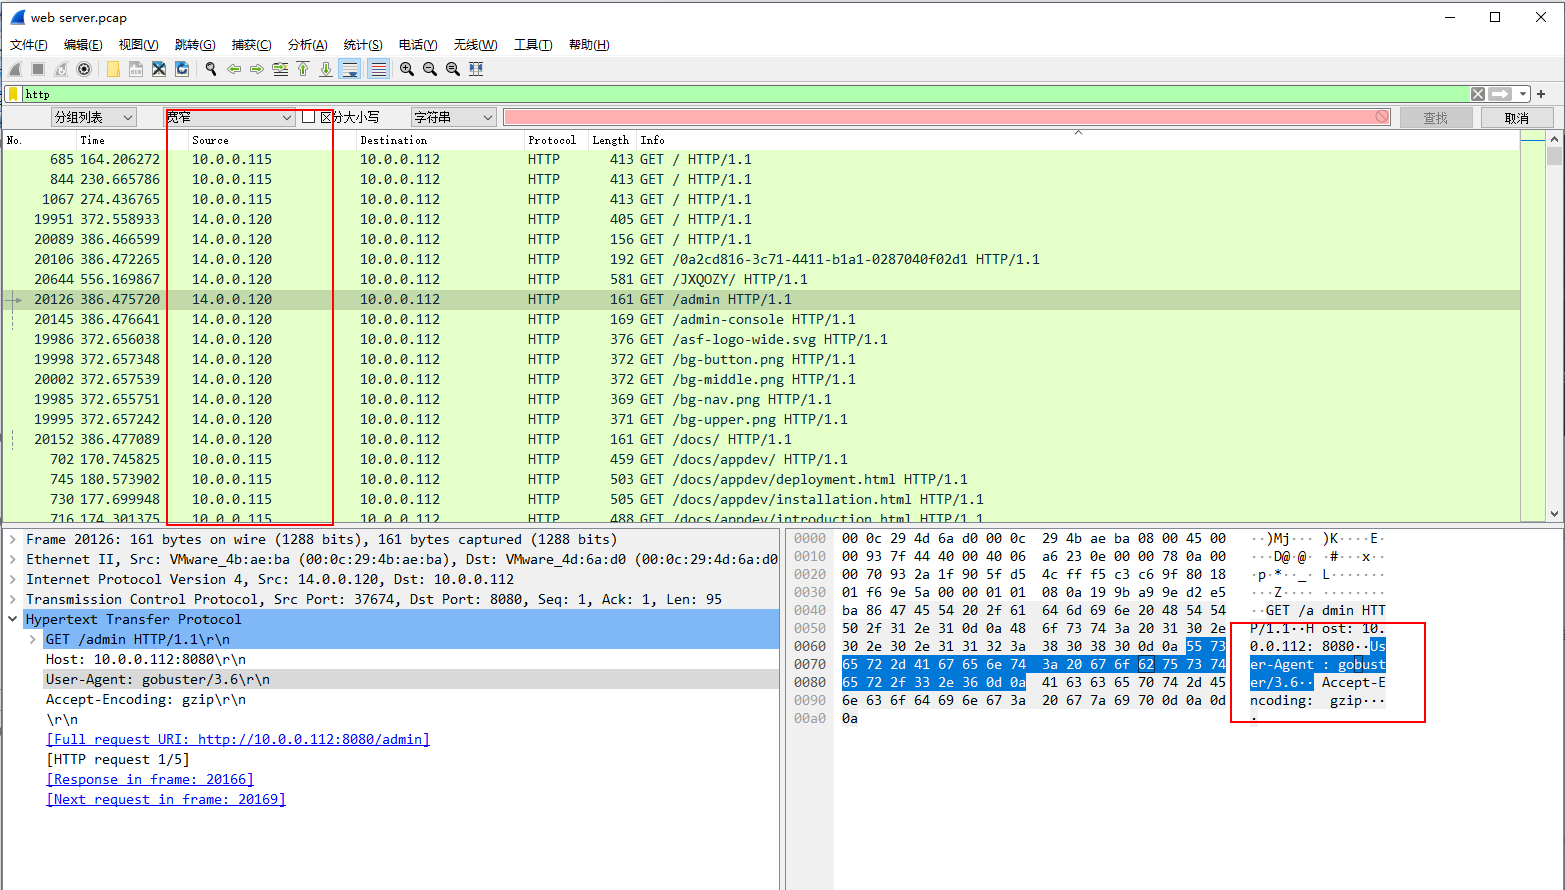The width and height of the screenshot is (1565, 890).
Task: Open the 分析(A) menu
Action: click(x=307, y=45)
